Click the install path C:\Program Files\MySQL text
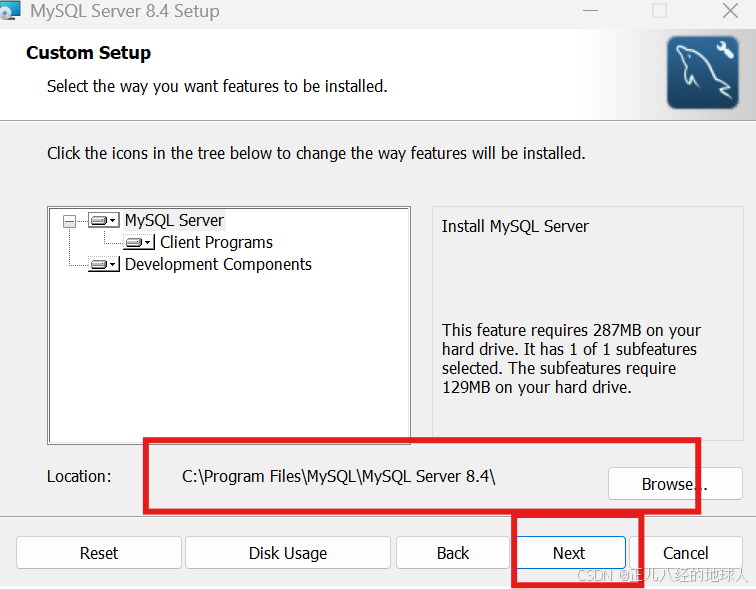Screen dimensions: 756x589 point(338,476)
